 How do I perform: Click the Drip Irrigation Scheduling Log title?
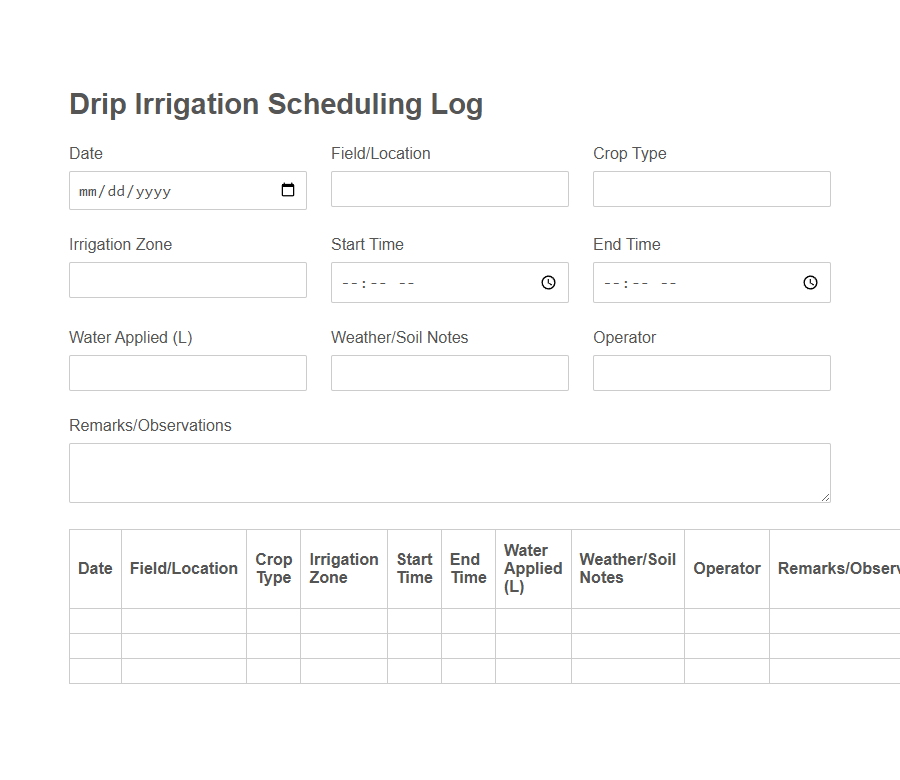(276, 104)
